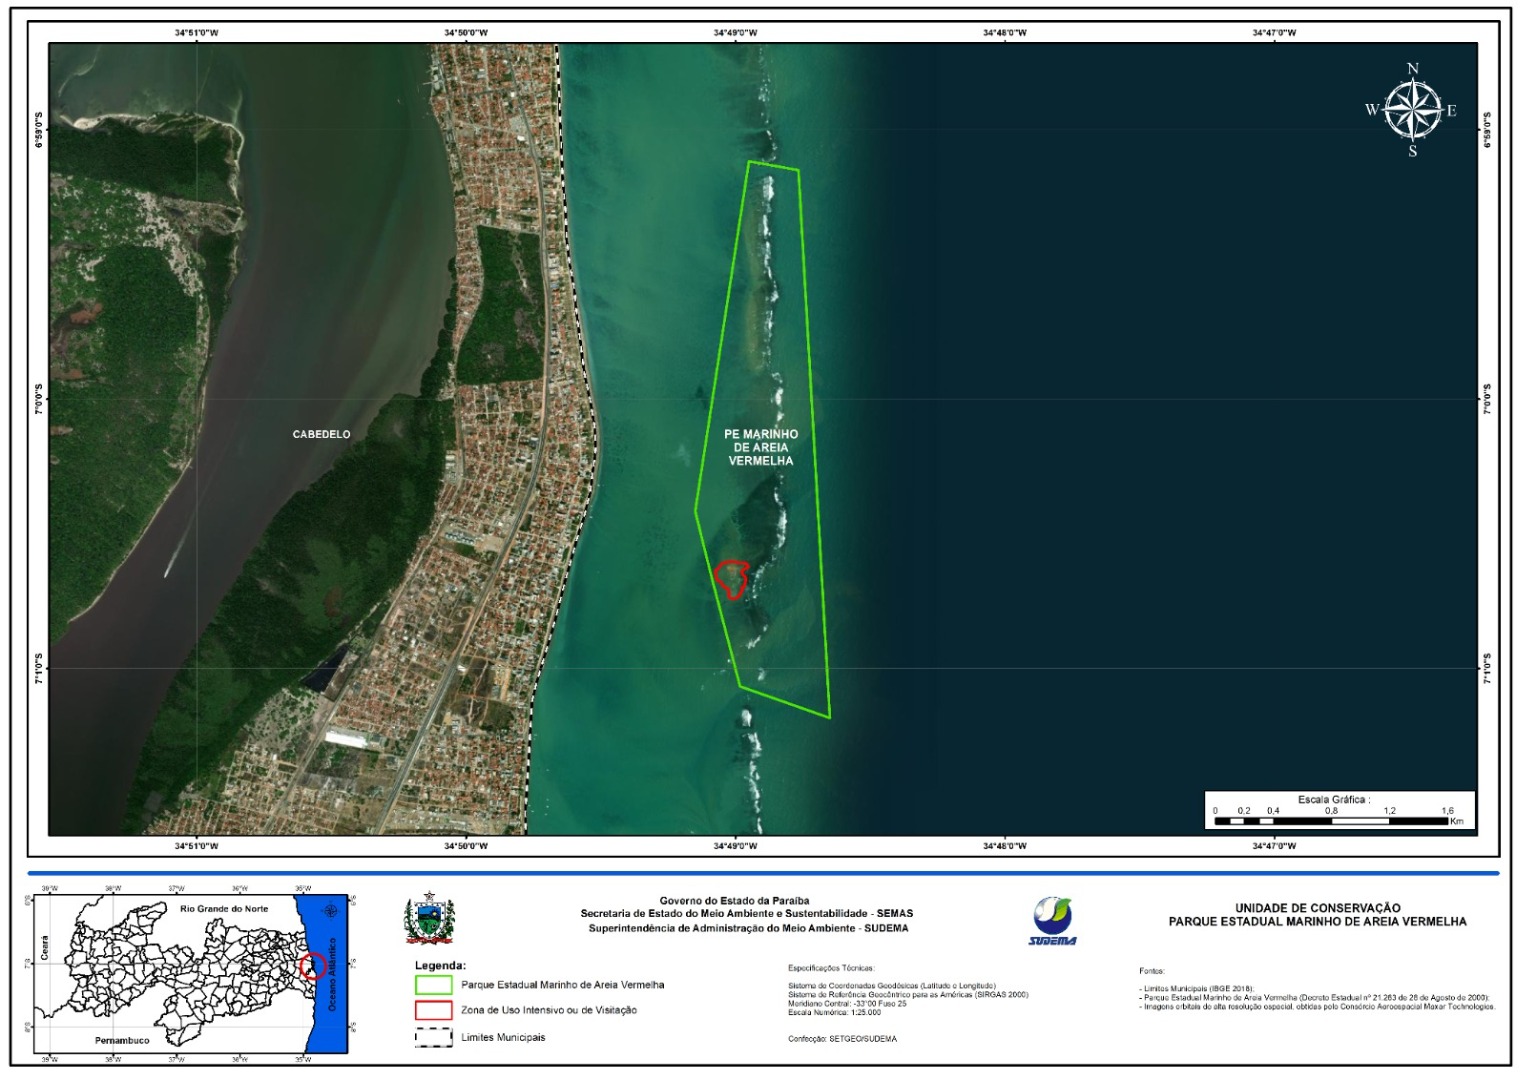
Task: Click the Paraíba state coat of arms
Action: point(429,920)
